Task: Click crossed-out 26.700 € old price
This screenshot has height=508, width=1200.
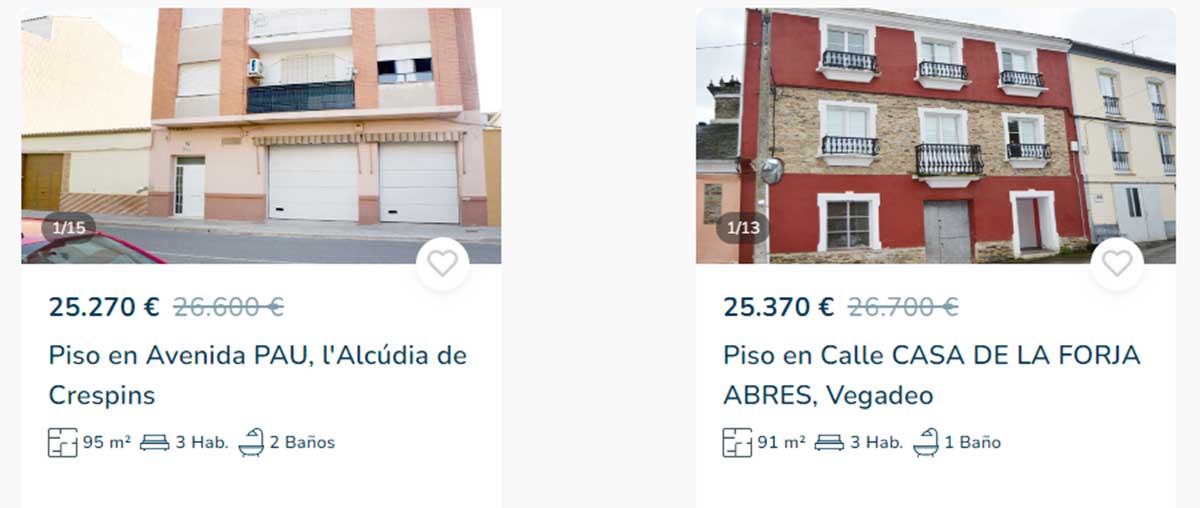Action: tap(903, 307)
